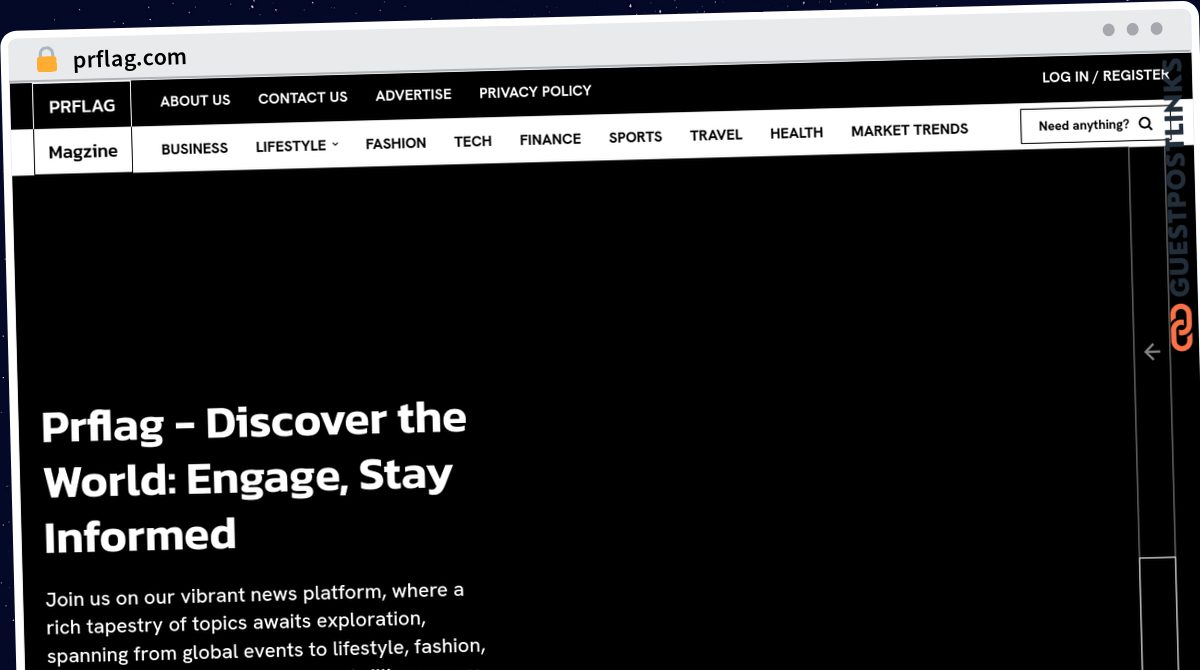Click the slider previous arrow
The height and width of the screenshot is (670, 1200).
tap(1152, 351)
